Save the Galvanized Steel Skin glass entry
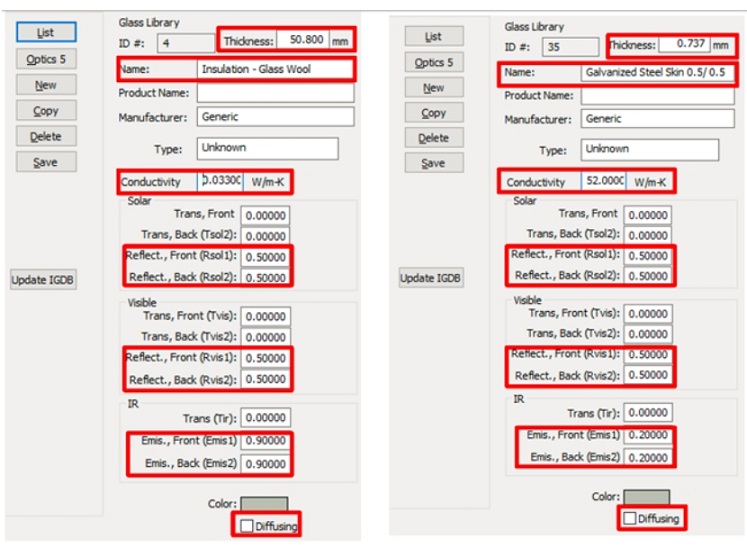 [x=433, y=162]
